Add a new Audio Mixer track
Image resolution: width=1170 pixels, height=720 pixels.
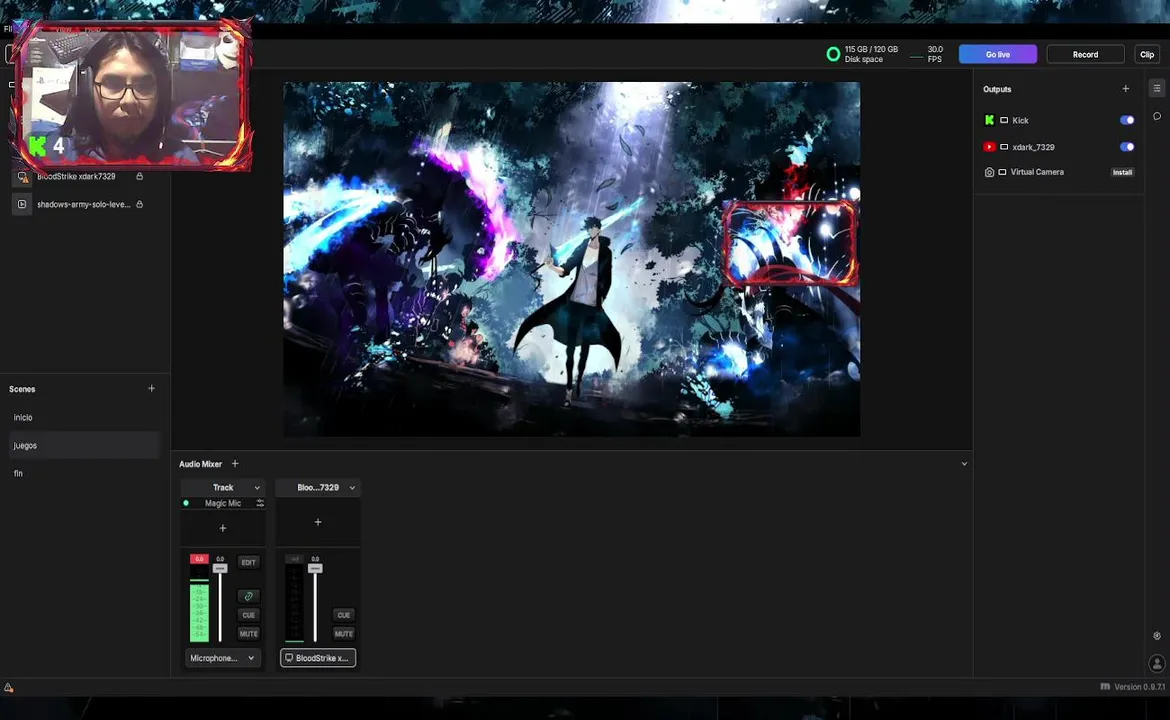tap(235, 463)
